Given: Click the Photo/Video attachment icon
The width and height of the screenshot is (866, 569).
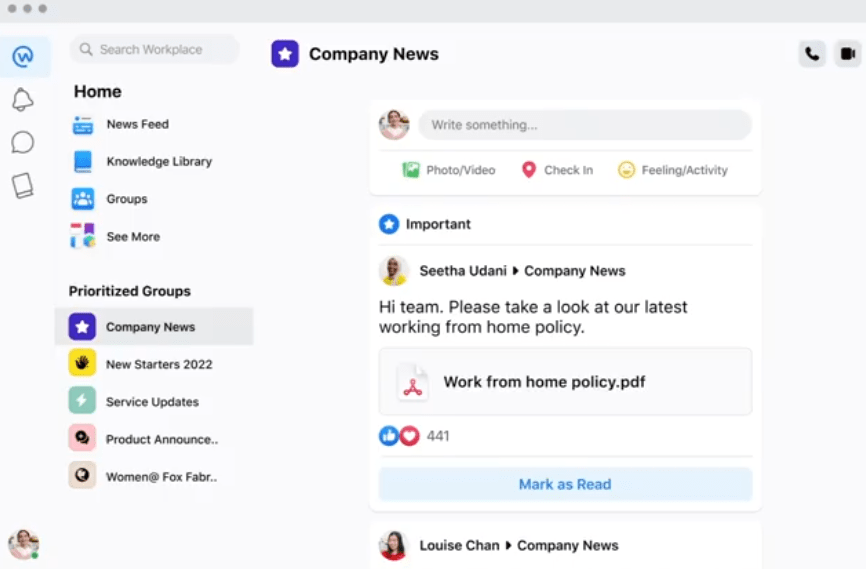Looking at the screenshot, I should point(410,170).
